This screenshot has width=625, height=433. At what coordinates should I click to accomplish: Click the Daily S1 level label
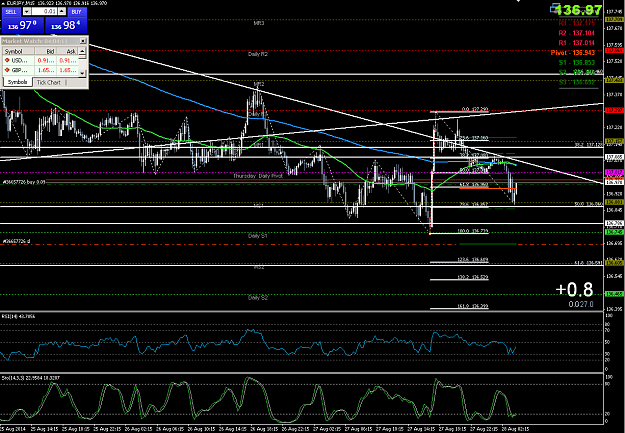tap(257, 236)
